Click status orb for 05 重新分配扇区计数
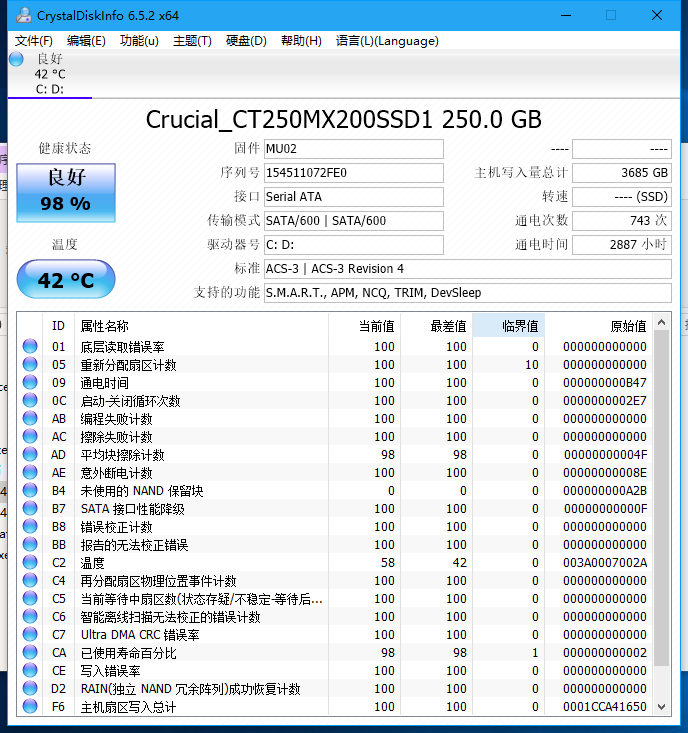688x733 pixels. [x=30, y=364]
